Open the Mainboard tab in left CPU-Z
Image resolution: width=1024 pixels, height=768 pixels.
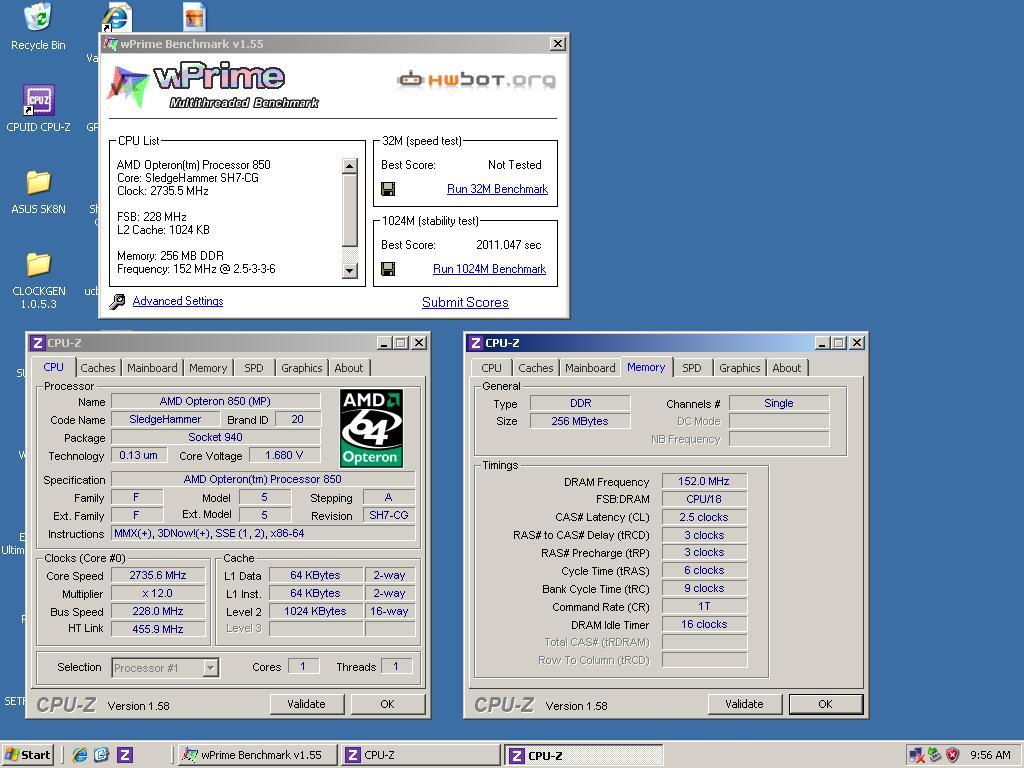(152, 368)
